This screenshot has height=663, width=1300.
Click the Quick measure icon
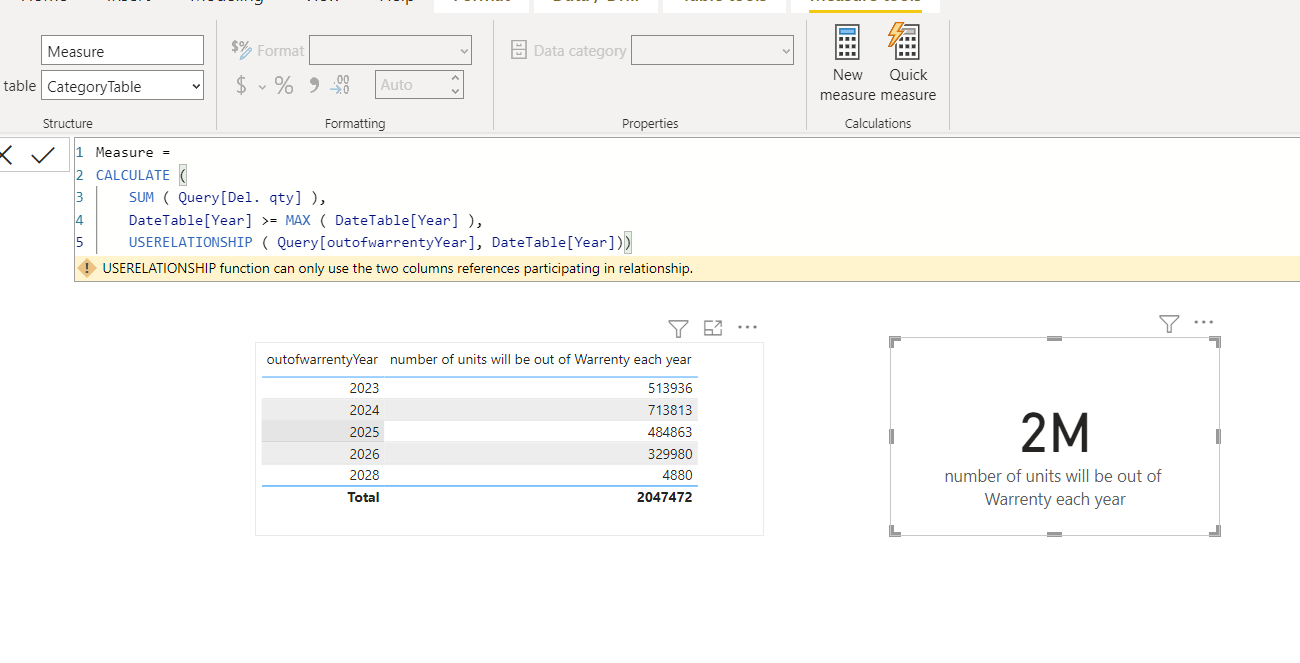(x=904, y=43)
